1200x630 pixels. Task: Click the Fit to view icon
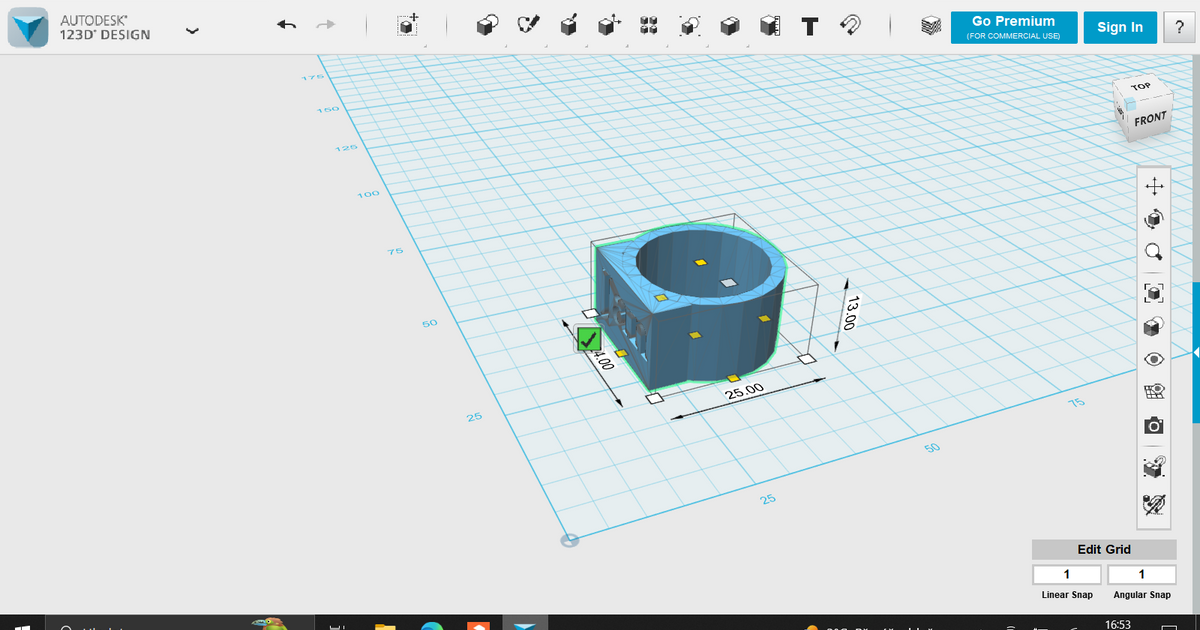click(1153, 292)
